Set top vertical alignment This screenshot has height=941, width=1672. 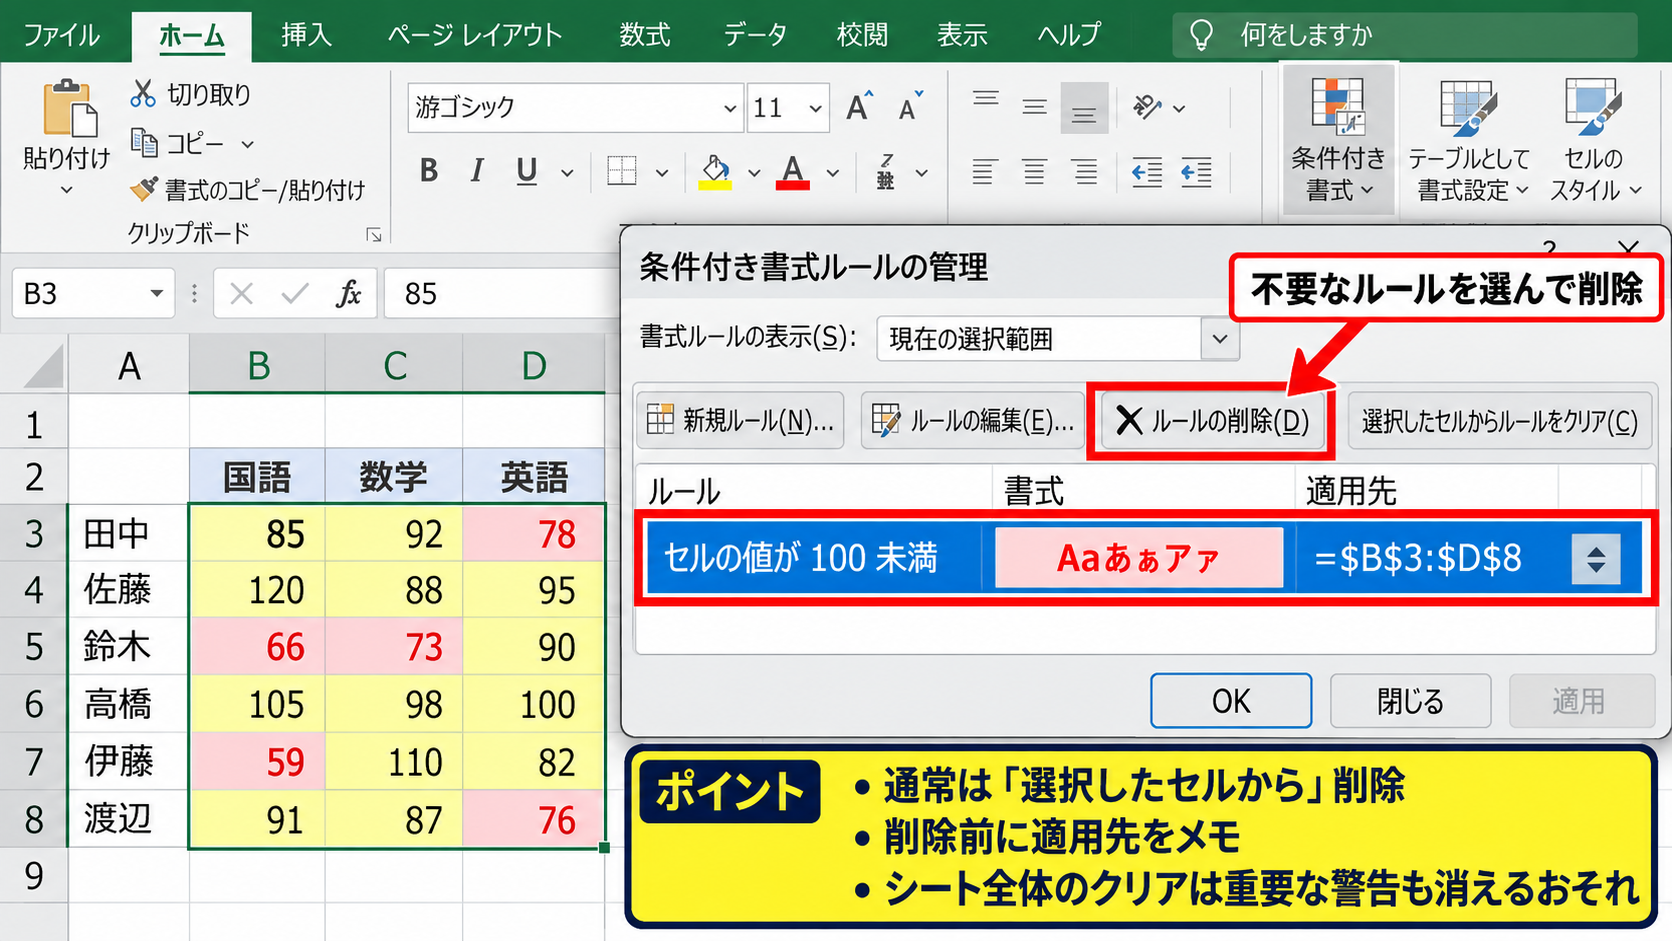[x=986, y=100]
